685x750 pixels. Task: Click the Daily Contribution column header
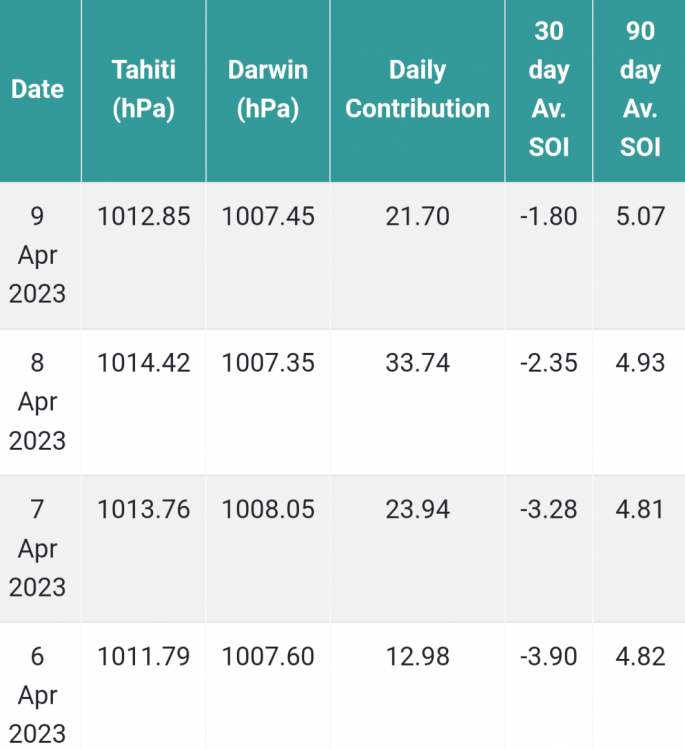[417, 89]
